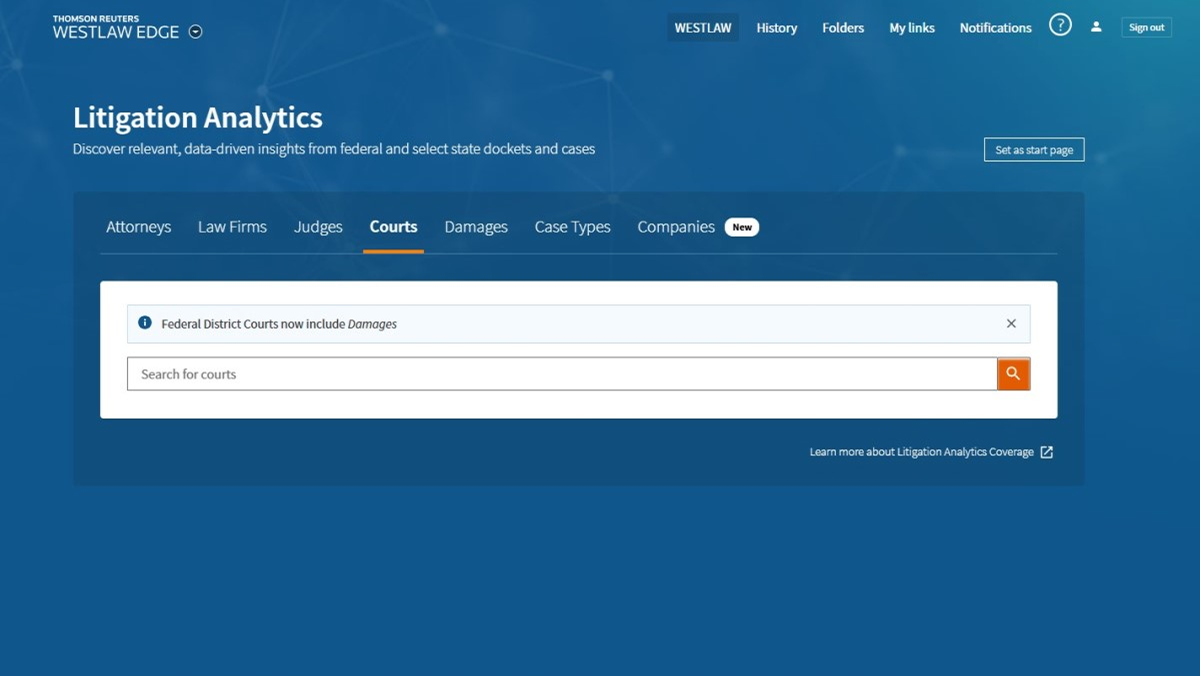Click the info icon in the Damages notice
The height and width of the screenshot is (676, 1200).
(145, 323)
